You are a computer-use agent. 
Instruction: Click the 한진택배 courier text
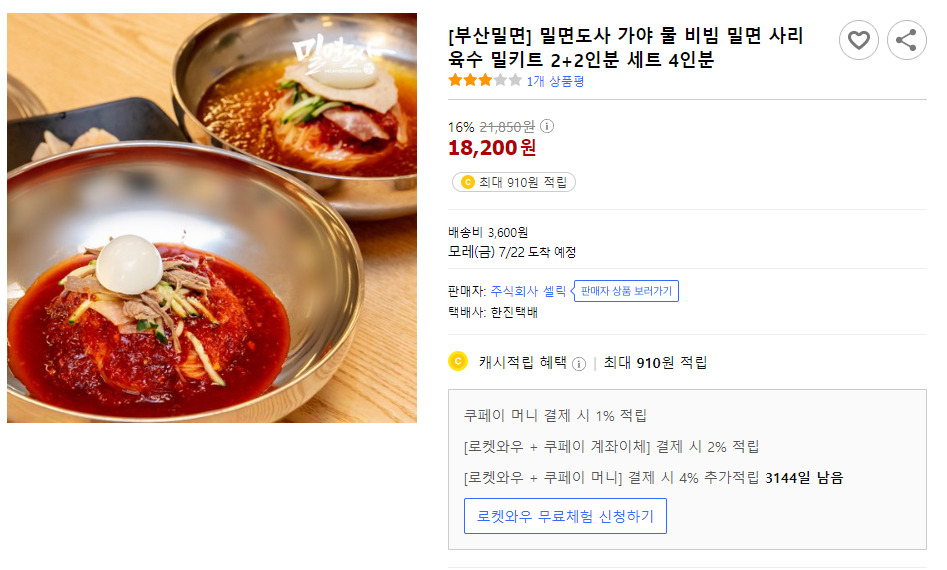(x=514, y=312)
